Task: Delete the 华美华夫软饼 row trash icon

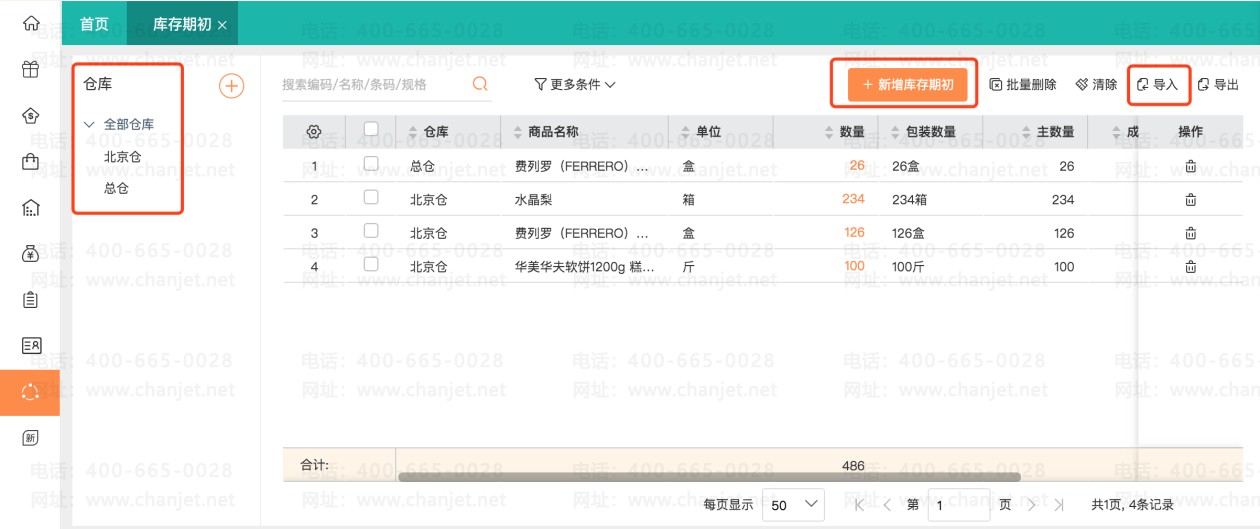Action: click(1190, 267)
